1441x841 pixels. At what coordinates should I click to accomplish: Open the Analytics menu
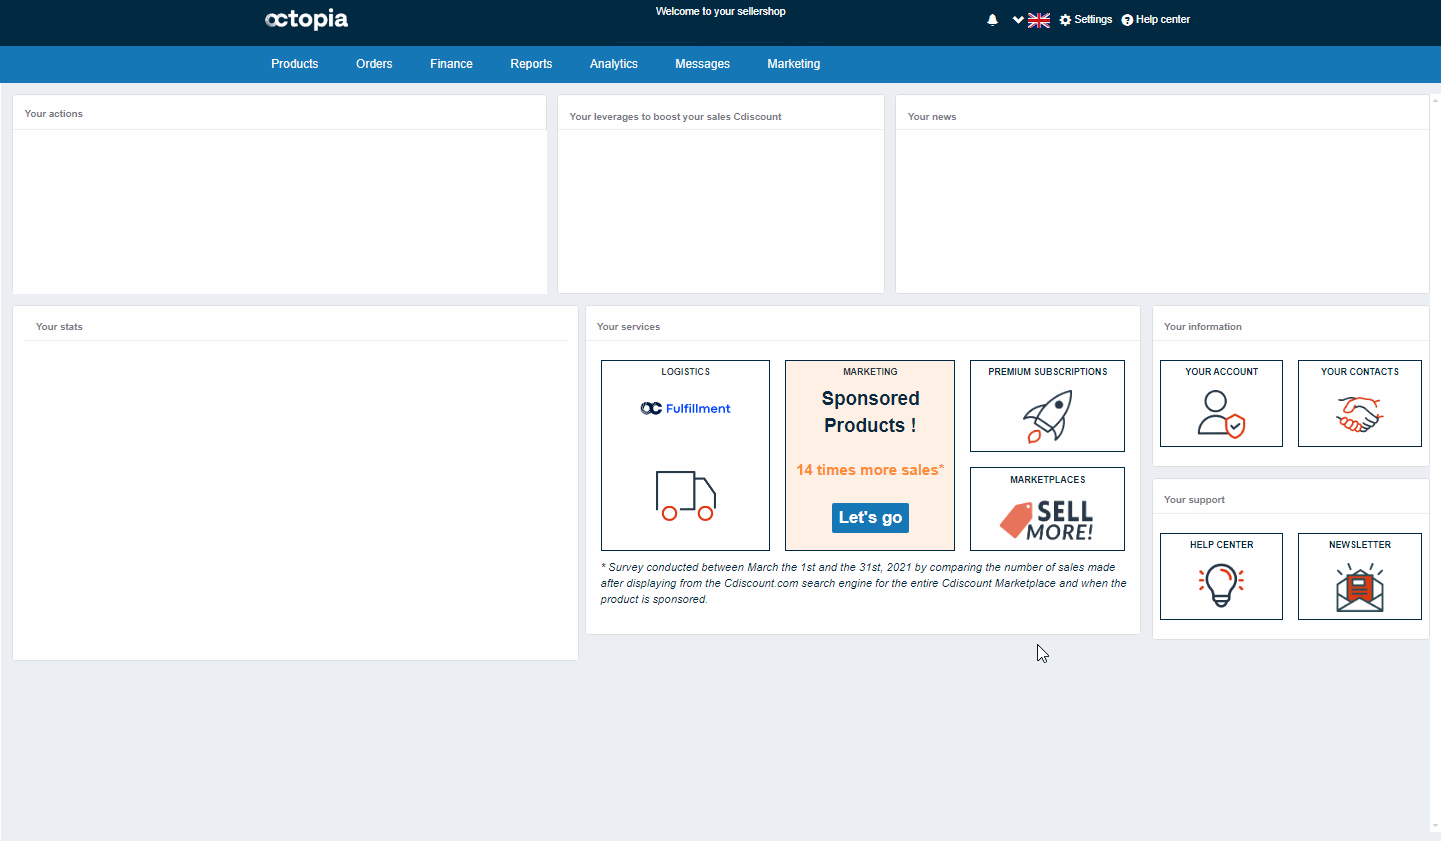(613, 64)
